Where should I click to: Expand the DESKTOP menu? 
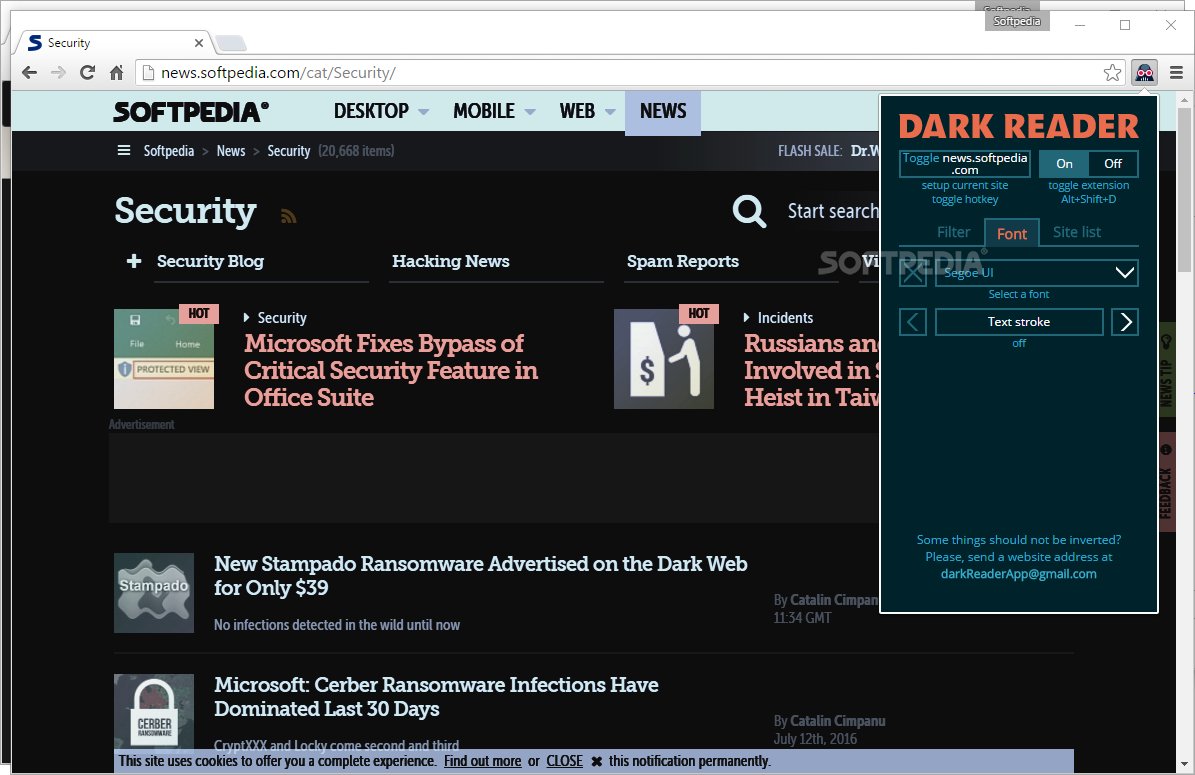click(x=381, y=111)
